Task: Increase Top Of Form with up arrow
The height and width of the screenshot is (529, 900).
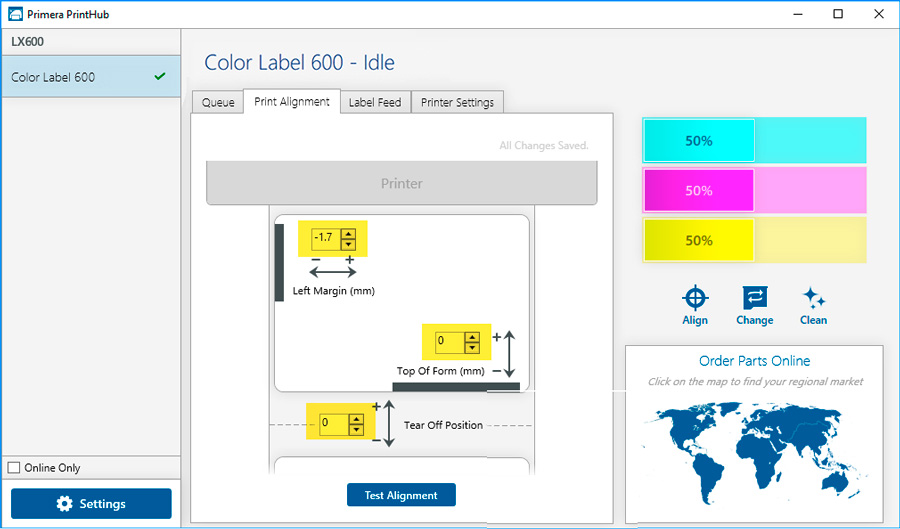Action: coord(472,337)
